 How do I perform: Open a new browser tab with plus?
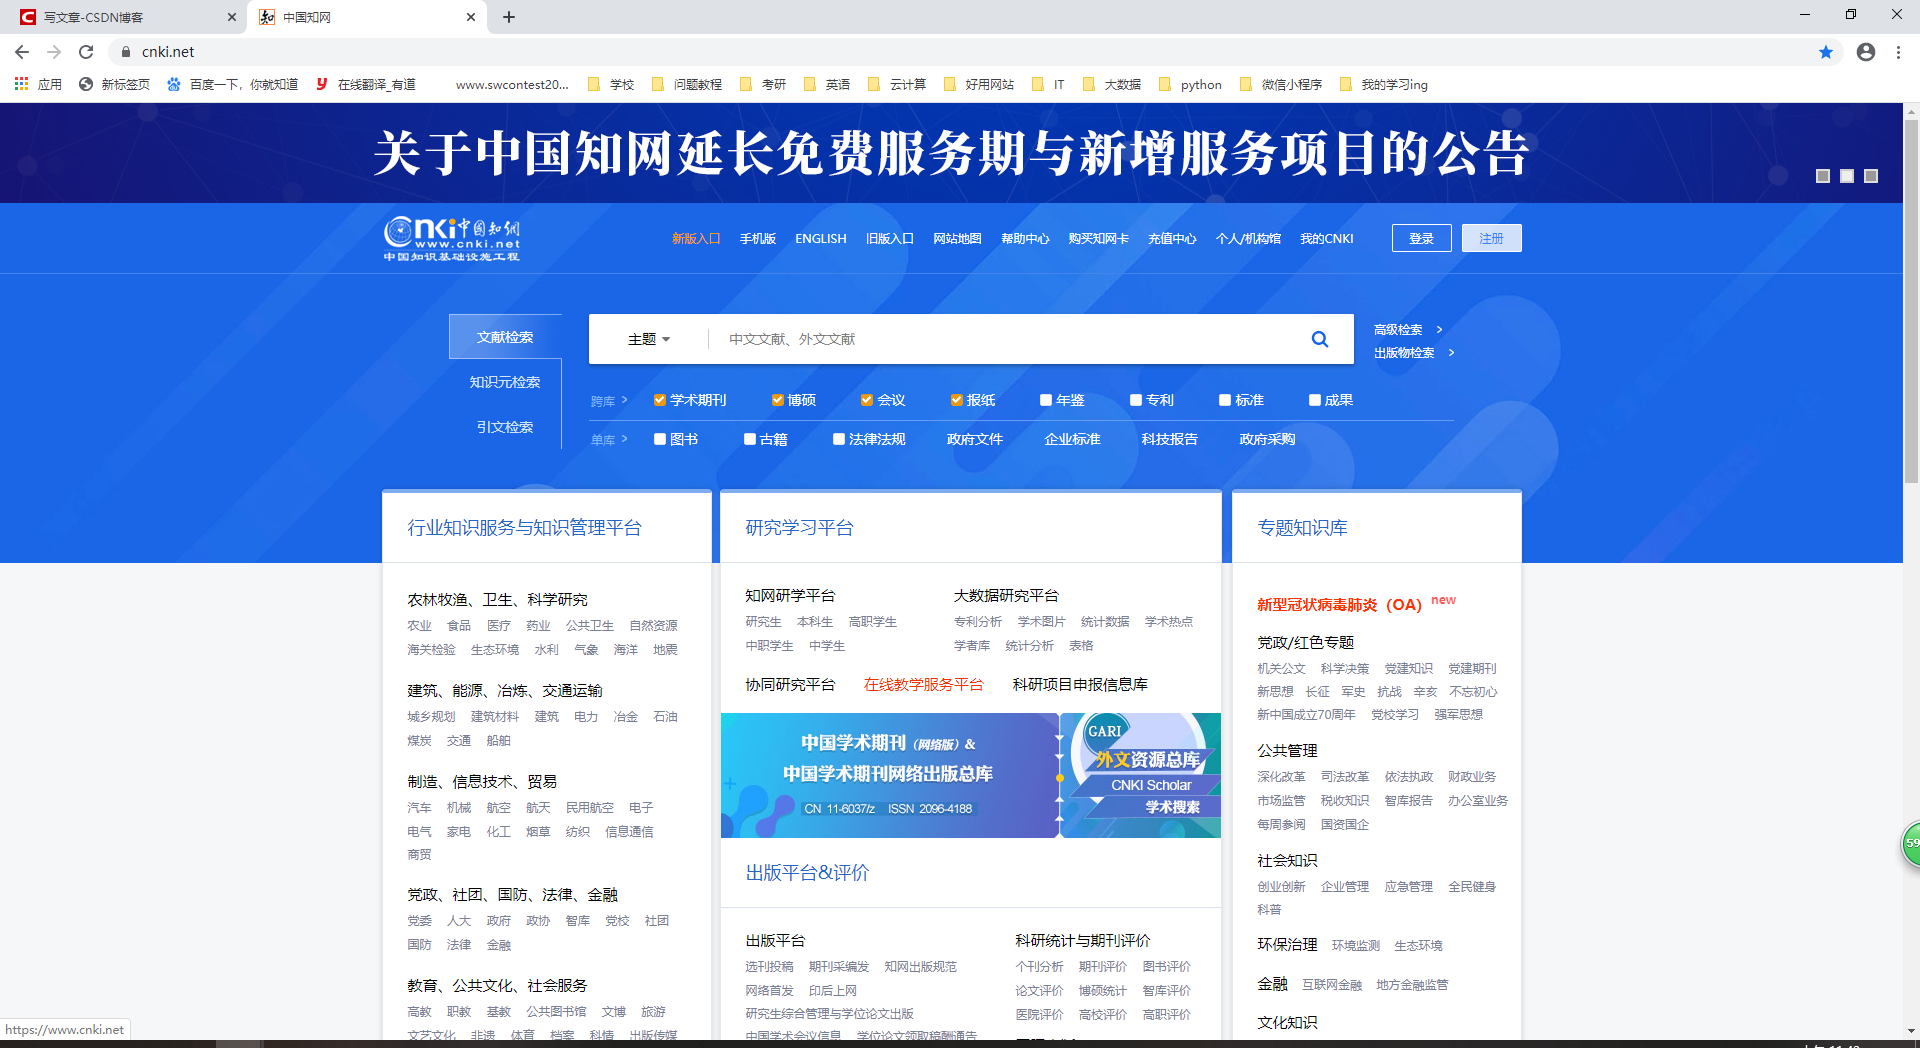click(x=509, y=17)
